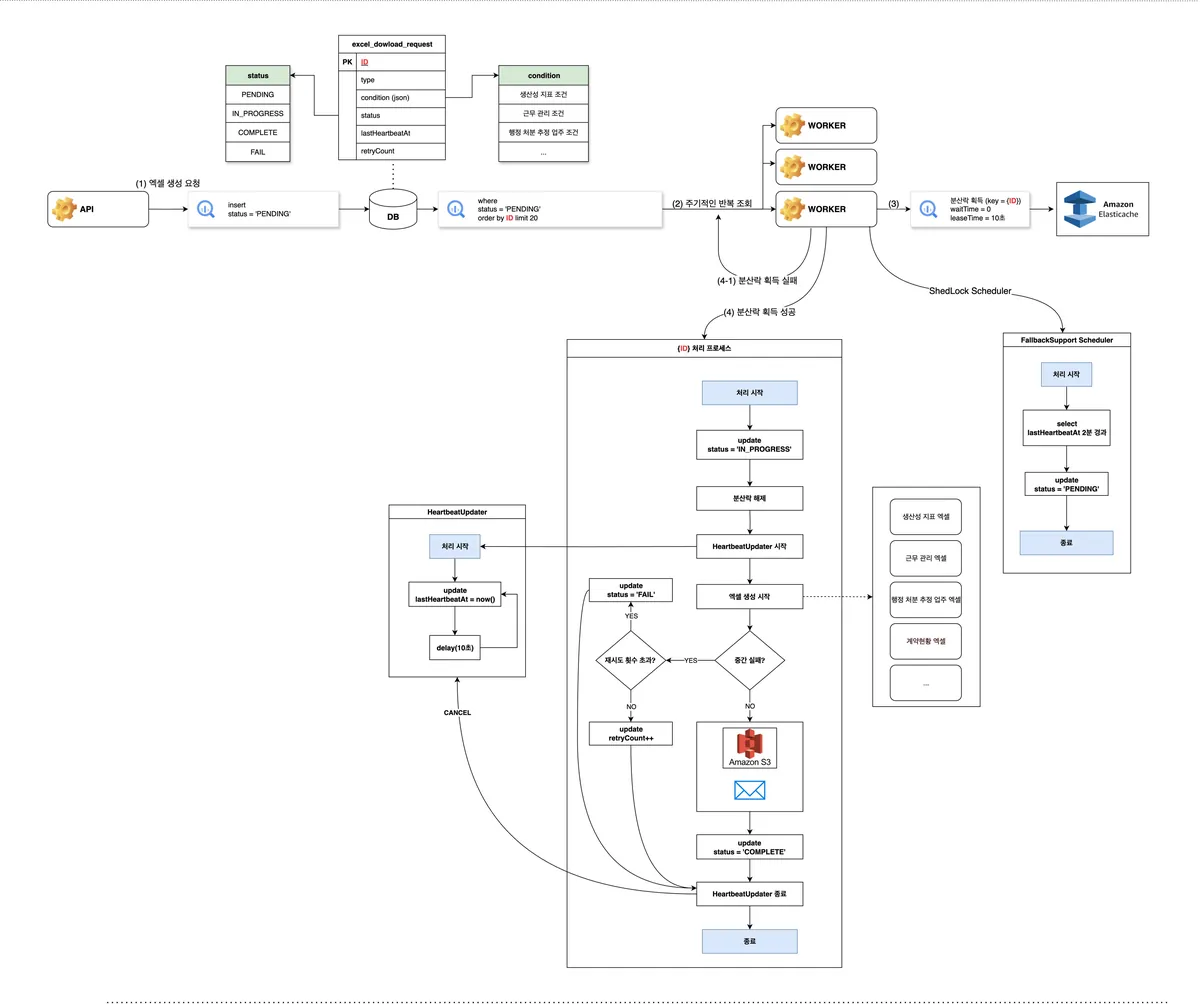
Task: Click the '중간 실패?' decision diamond
Action: (750, 661)
